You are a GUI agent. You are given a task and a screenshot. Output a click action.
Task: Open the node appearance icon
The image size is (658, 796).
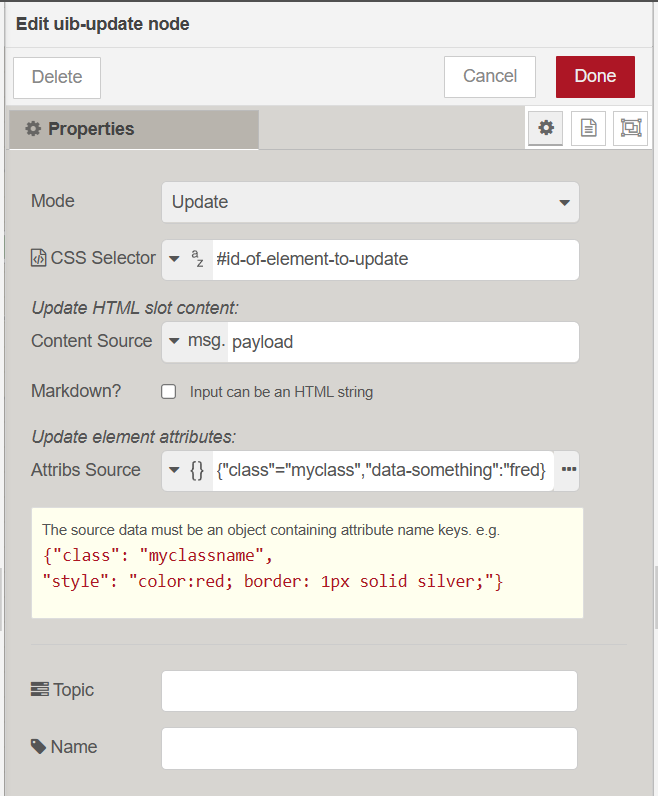tap(630, 128)
